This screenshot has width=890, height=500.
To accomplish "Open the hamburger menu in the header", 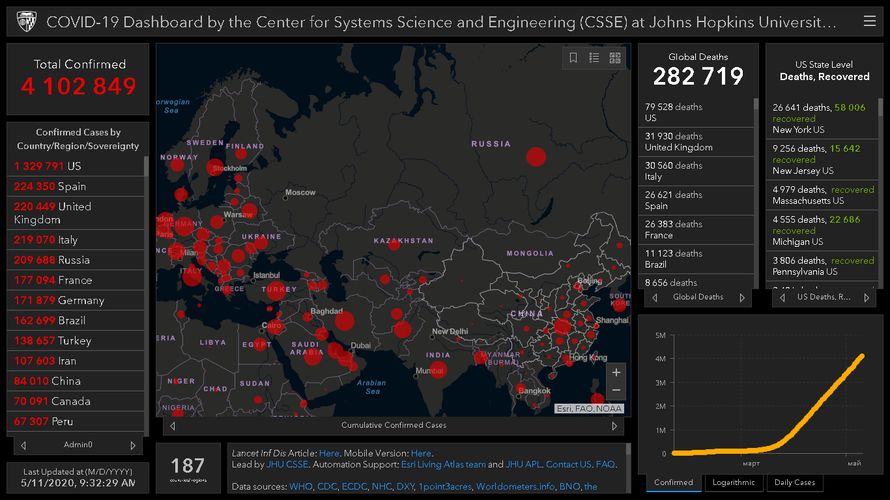I will [x=869, y=21].
